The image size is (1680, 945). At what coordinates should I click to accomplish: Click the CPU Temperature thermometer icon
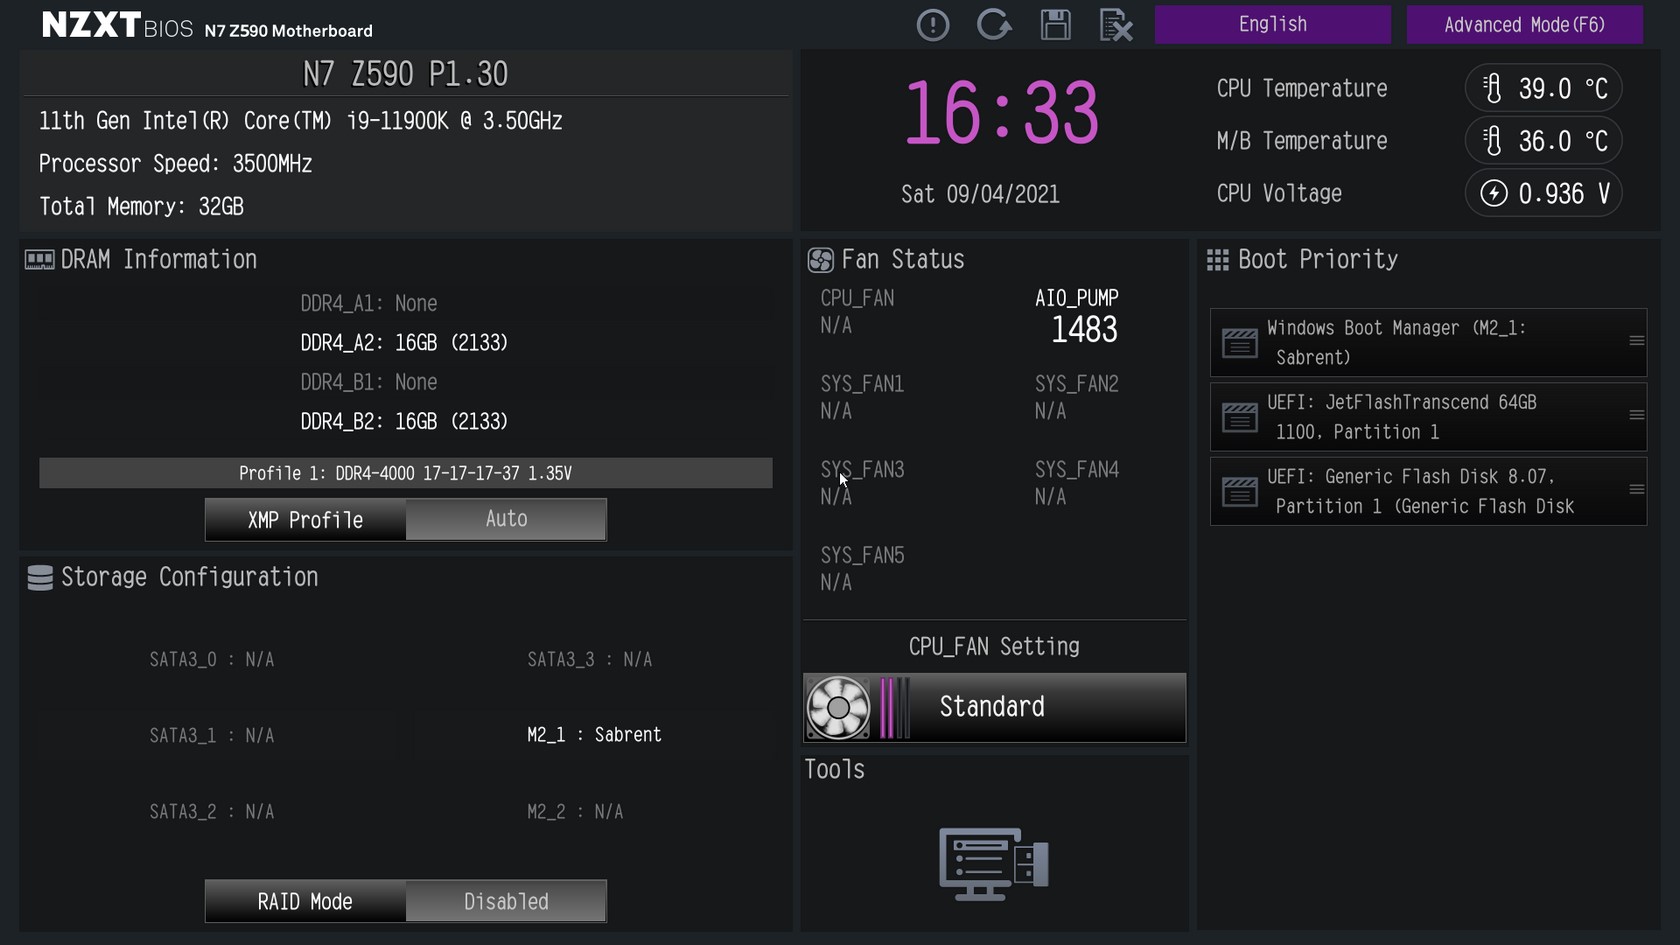[1492, 89]
